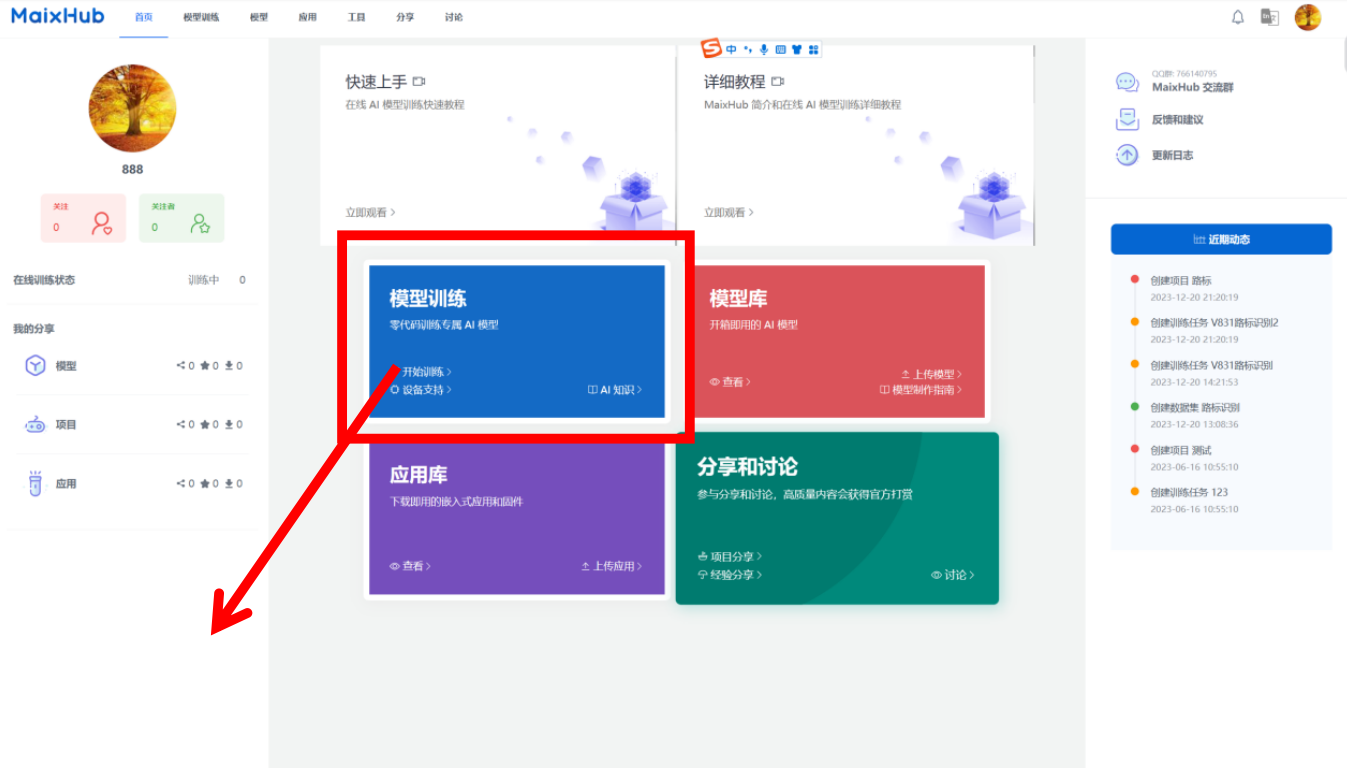This screenshot has height=772, width=1347.
Task: Click the Sogou skin shirt icon
Action: coord(797,49)
